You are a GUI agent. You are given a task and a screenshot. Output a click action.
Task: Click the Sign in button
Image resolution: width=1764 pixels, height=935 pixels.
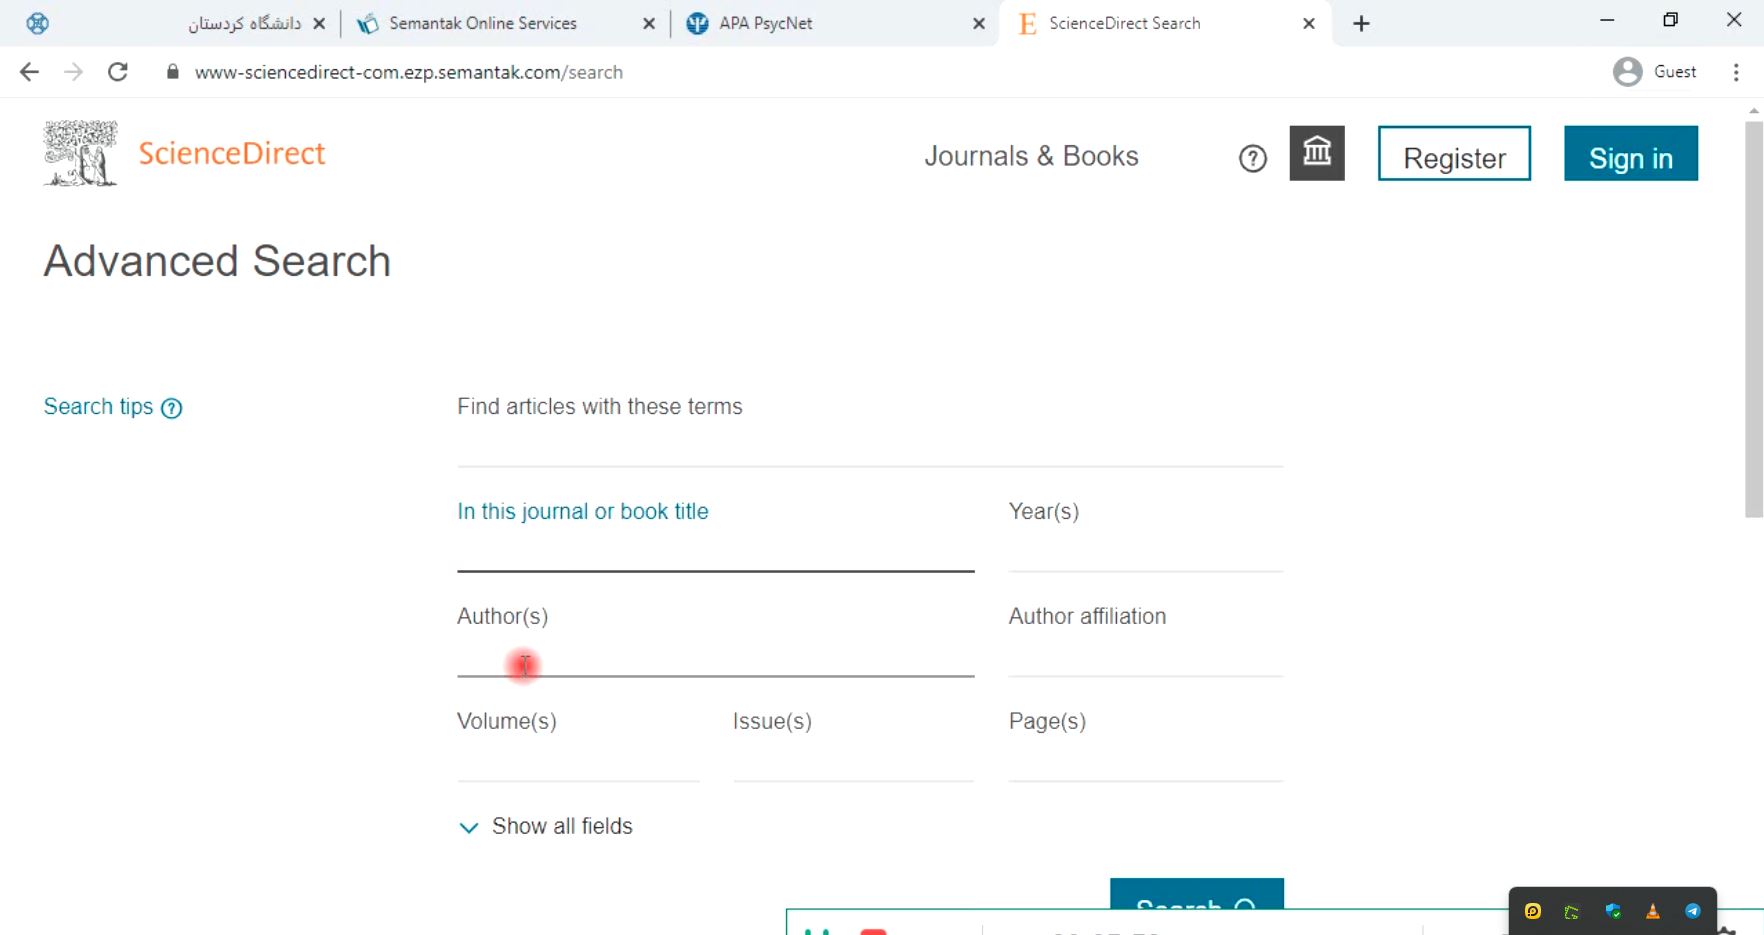[1631, 153]
